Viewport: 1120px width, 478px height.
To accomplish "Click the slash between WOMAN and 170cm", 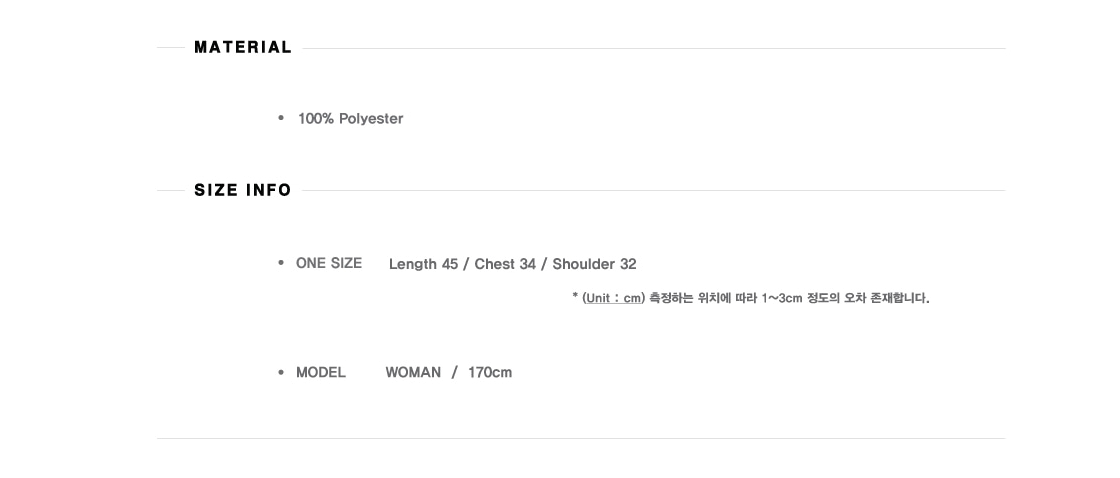I will [454, 372].
